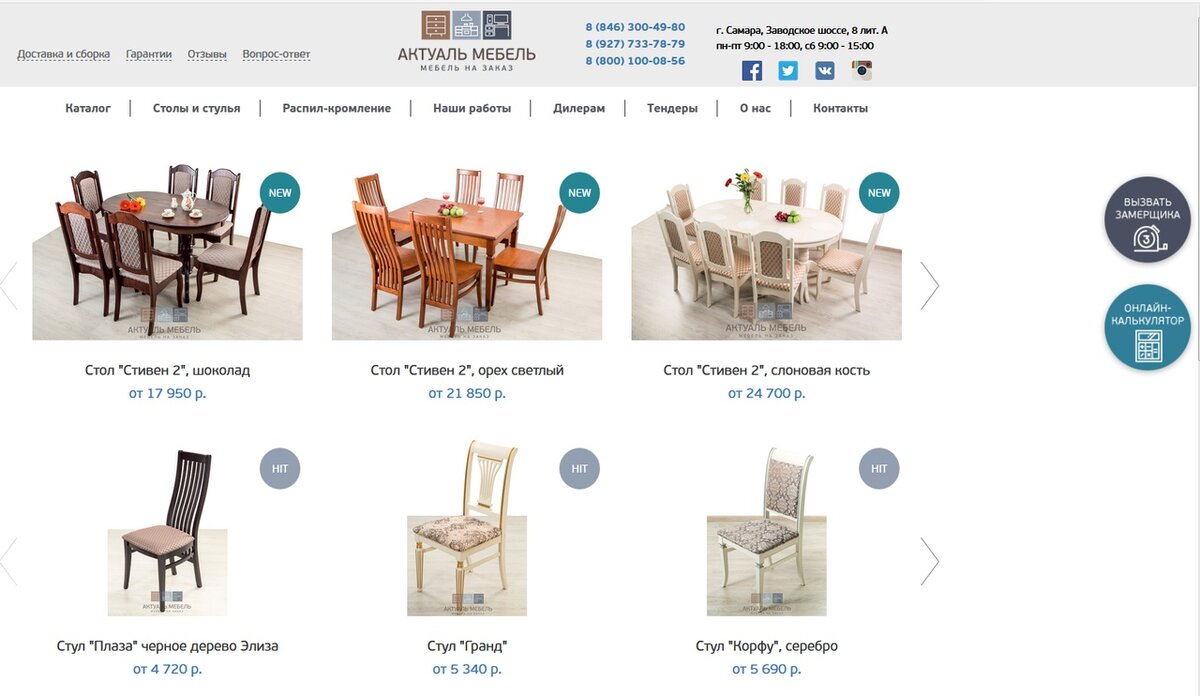Open the Стул "Гранд" chair thumbnail

[x=467, y=530]
